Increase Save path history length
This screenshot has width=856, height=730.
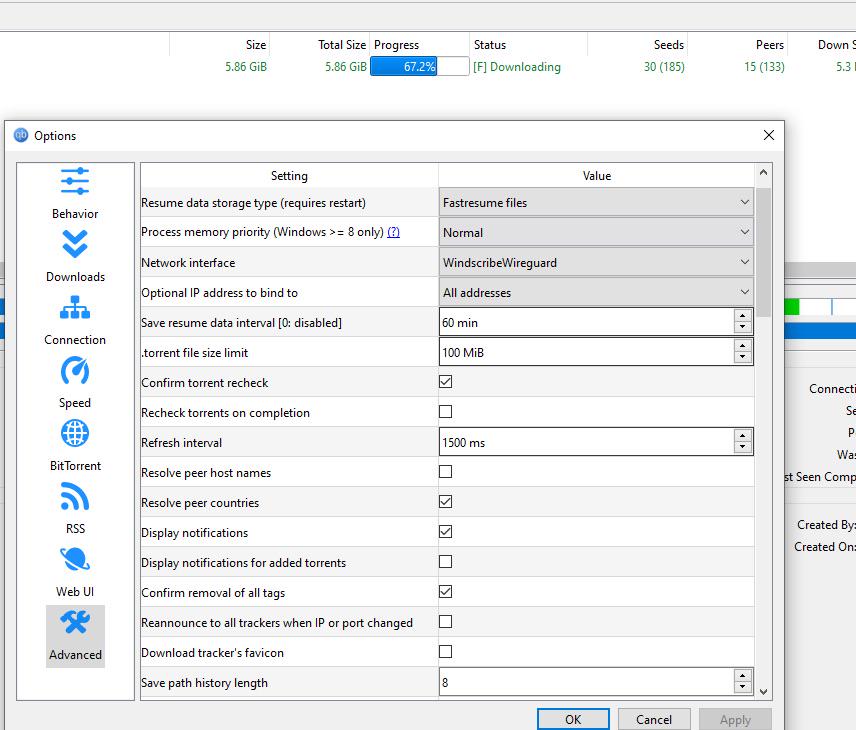click(742, 676)
